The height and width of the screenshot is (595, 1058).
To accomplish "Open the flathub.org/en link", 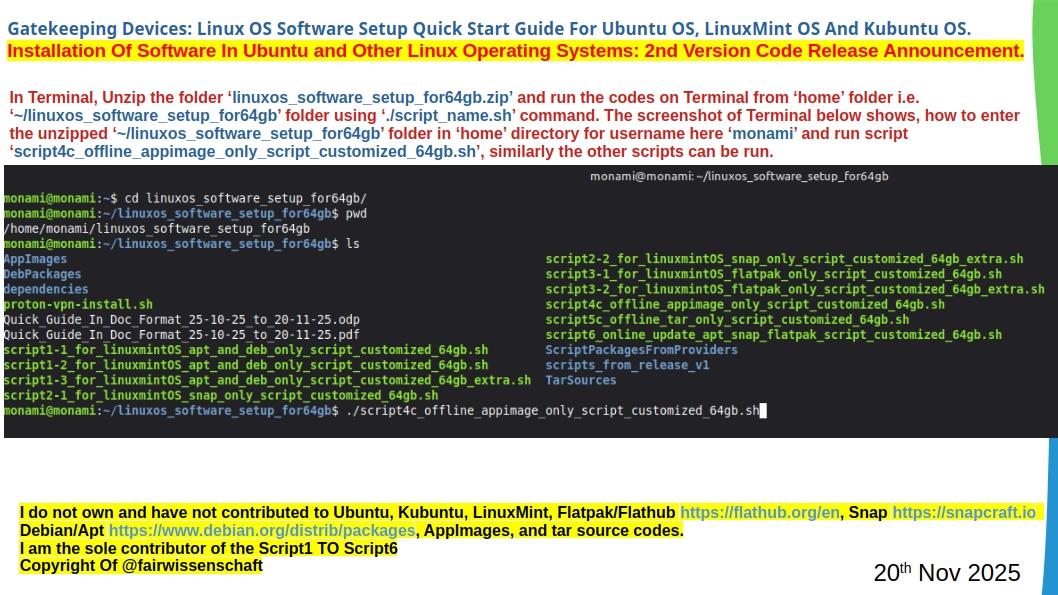I will click(x=760, y=513).
